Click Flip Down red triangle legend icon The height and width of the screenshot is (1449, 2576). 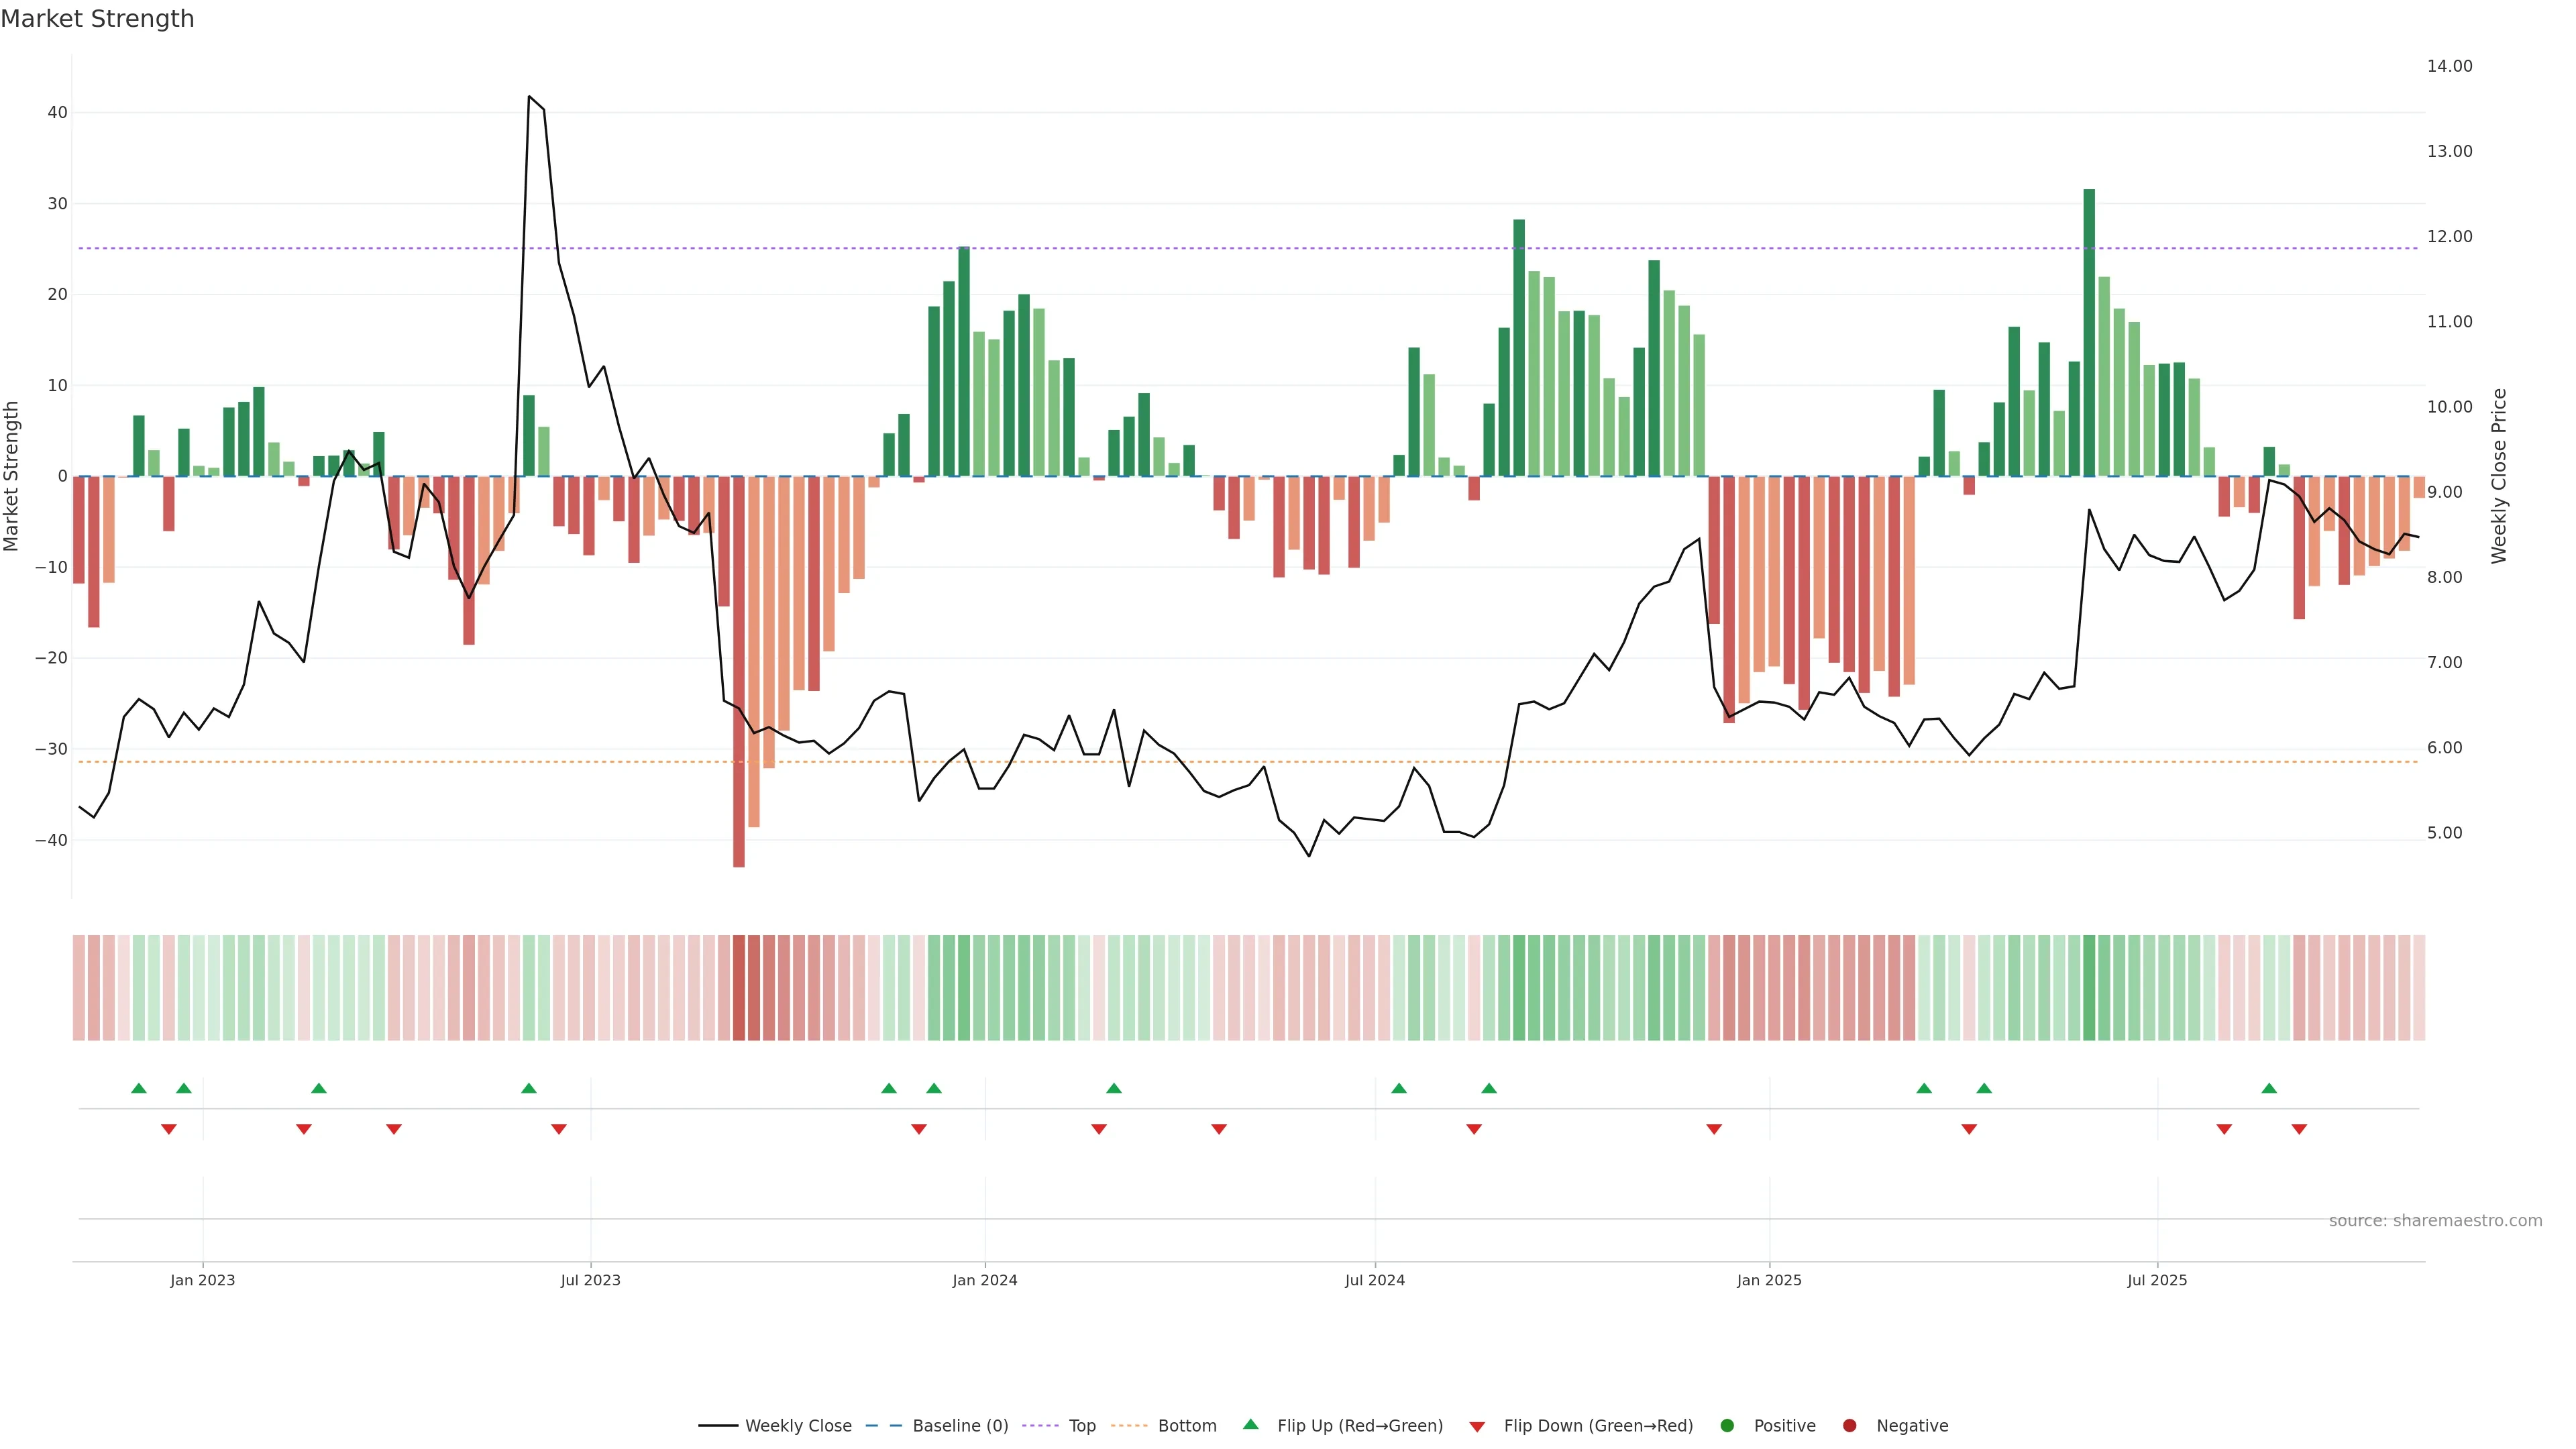coord(1477,1427)
